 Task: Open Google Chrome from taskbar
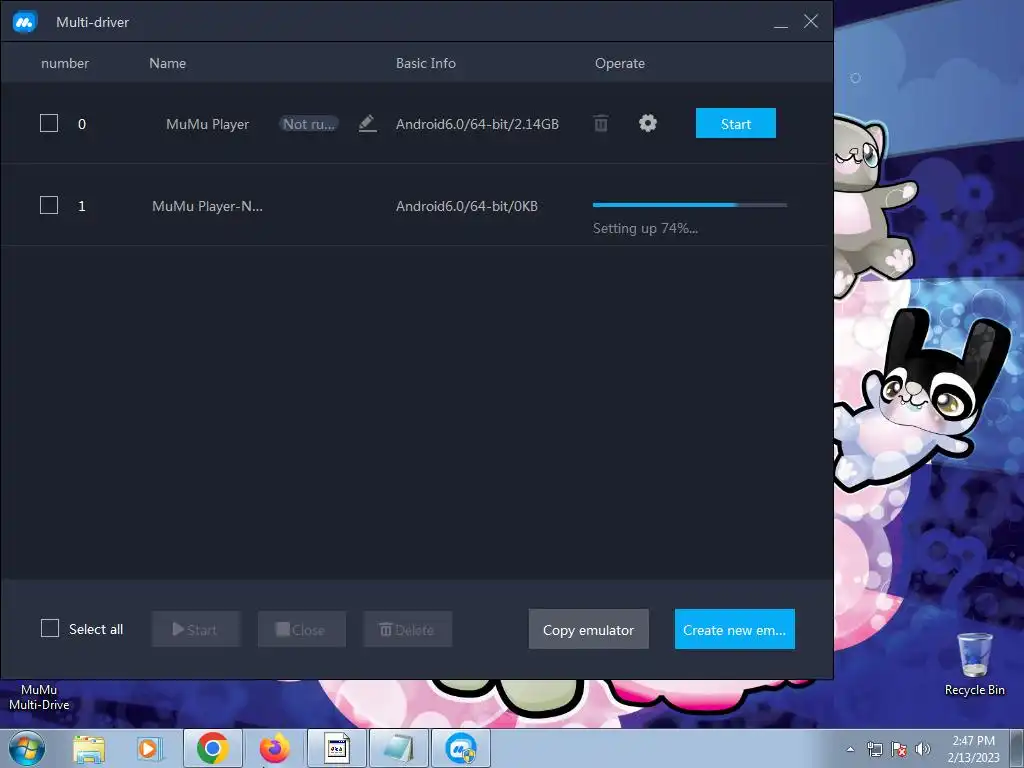tap(212, 748)
